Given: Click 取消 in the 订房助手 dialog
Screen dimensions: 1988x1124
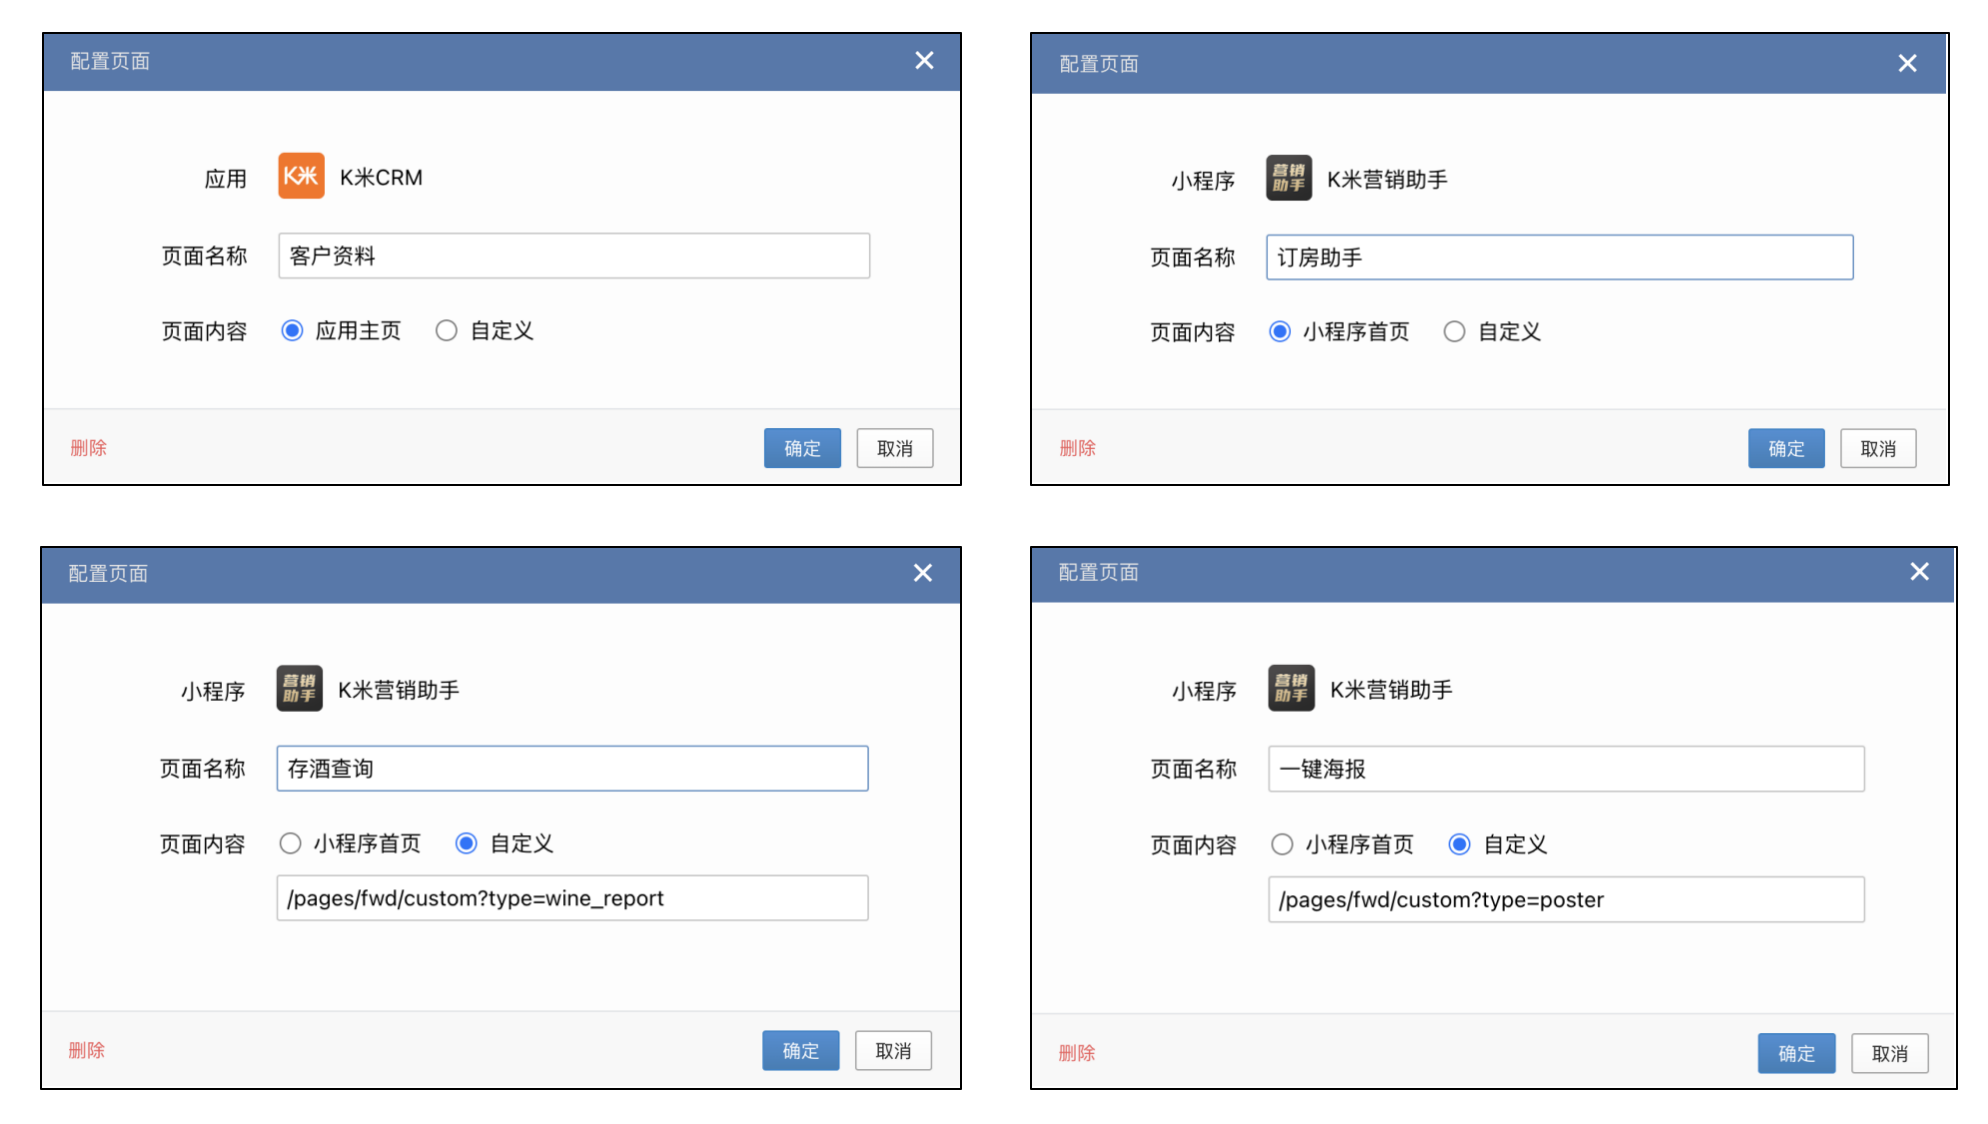Looking at the screenshot, I should click(x=1878, y=448).
